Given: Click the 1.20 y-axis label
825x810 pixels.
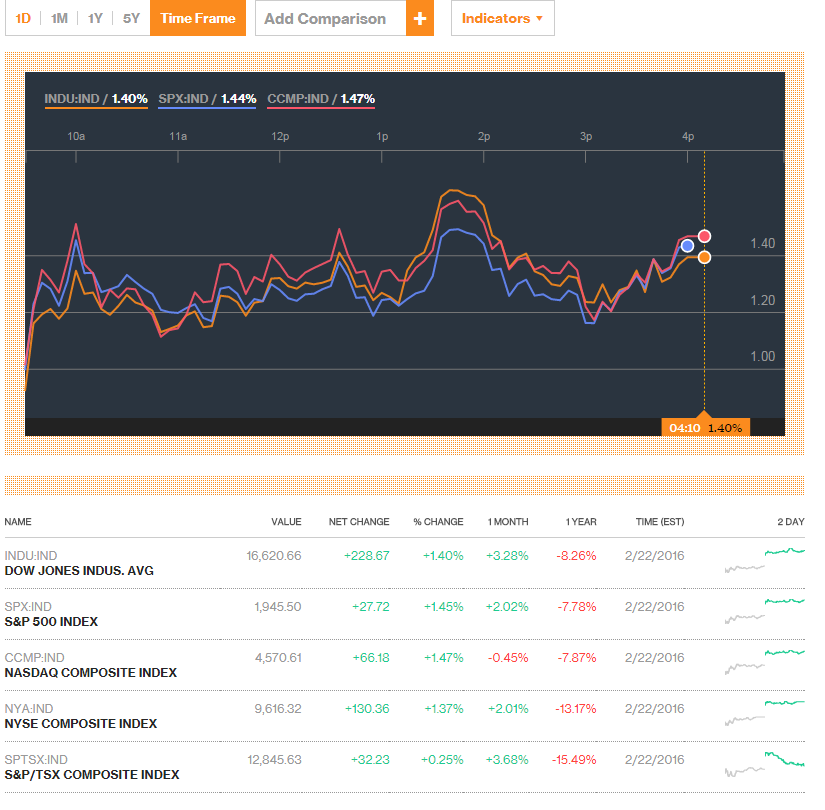Looking at the screenshot, I should pyautogui.click(x=762, y=301).
